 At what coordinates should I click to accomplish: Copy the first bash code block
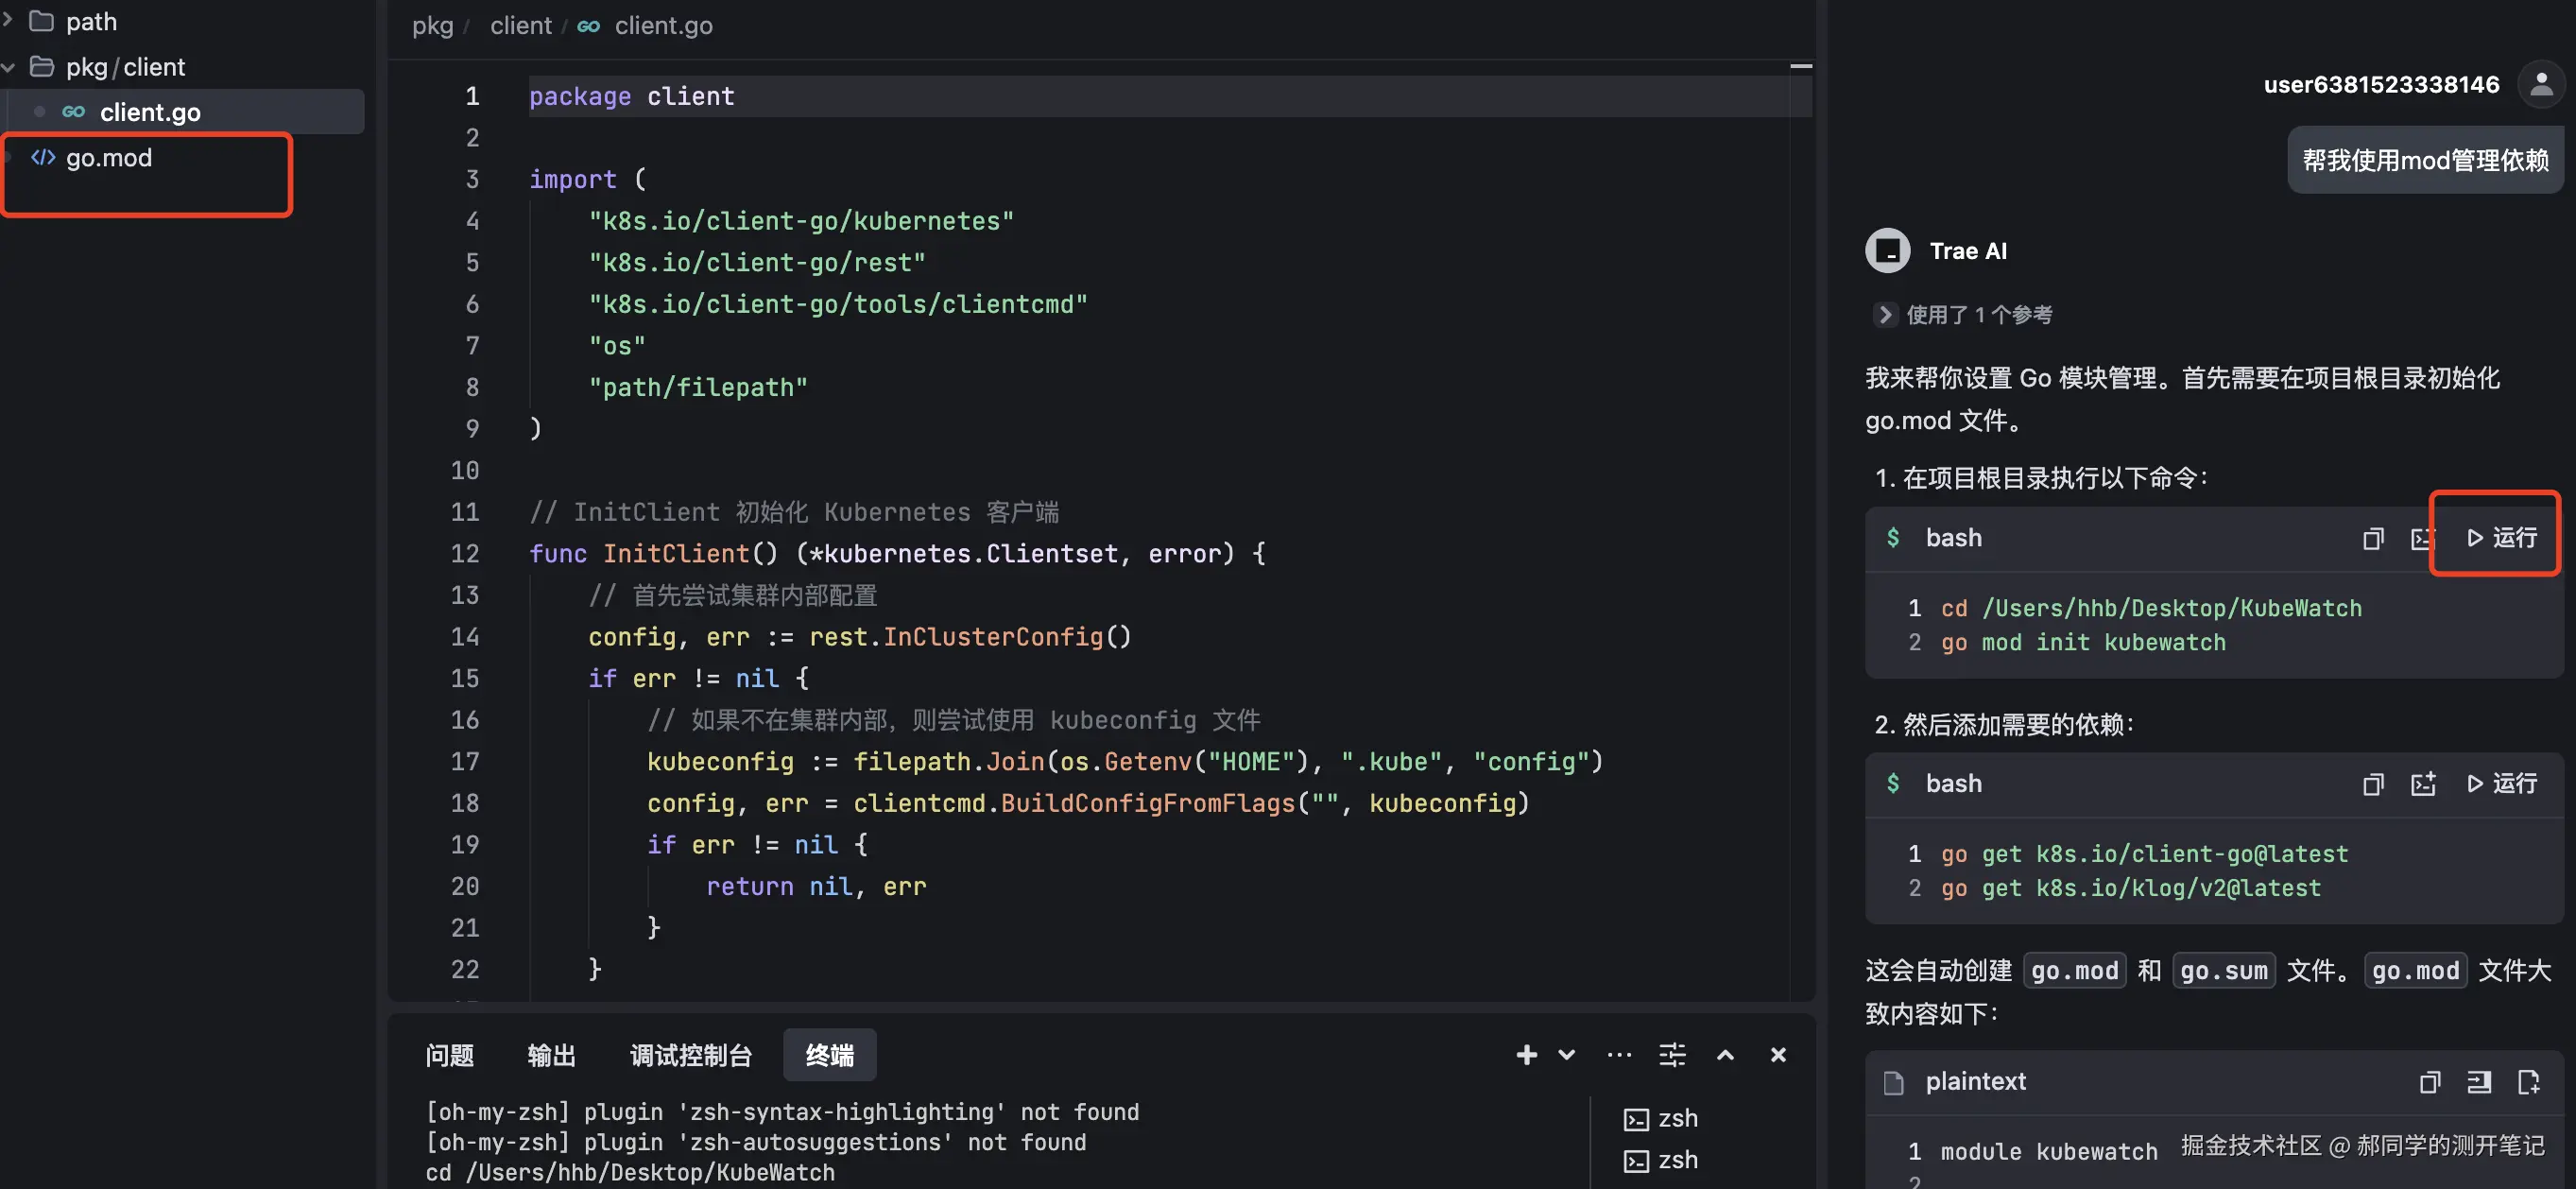pos(2372,539)
